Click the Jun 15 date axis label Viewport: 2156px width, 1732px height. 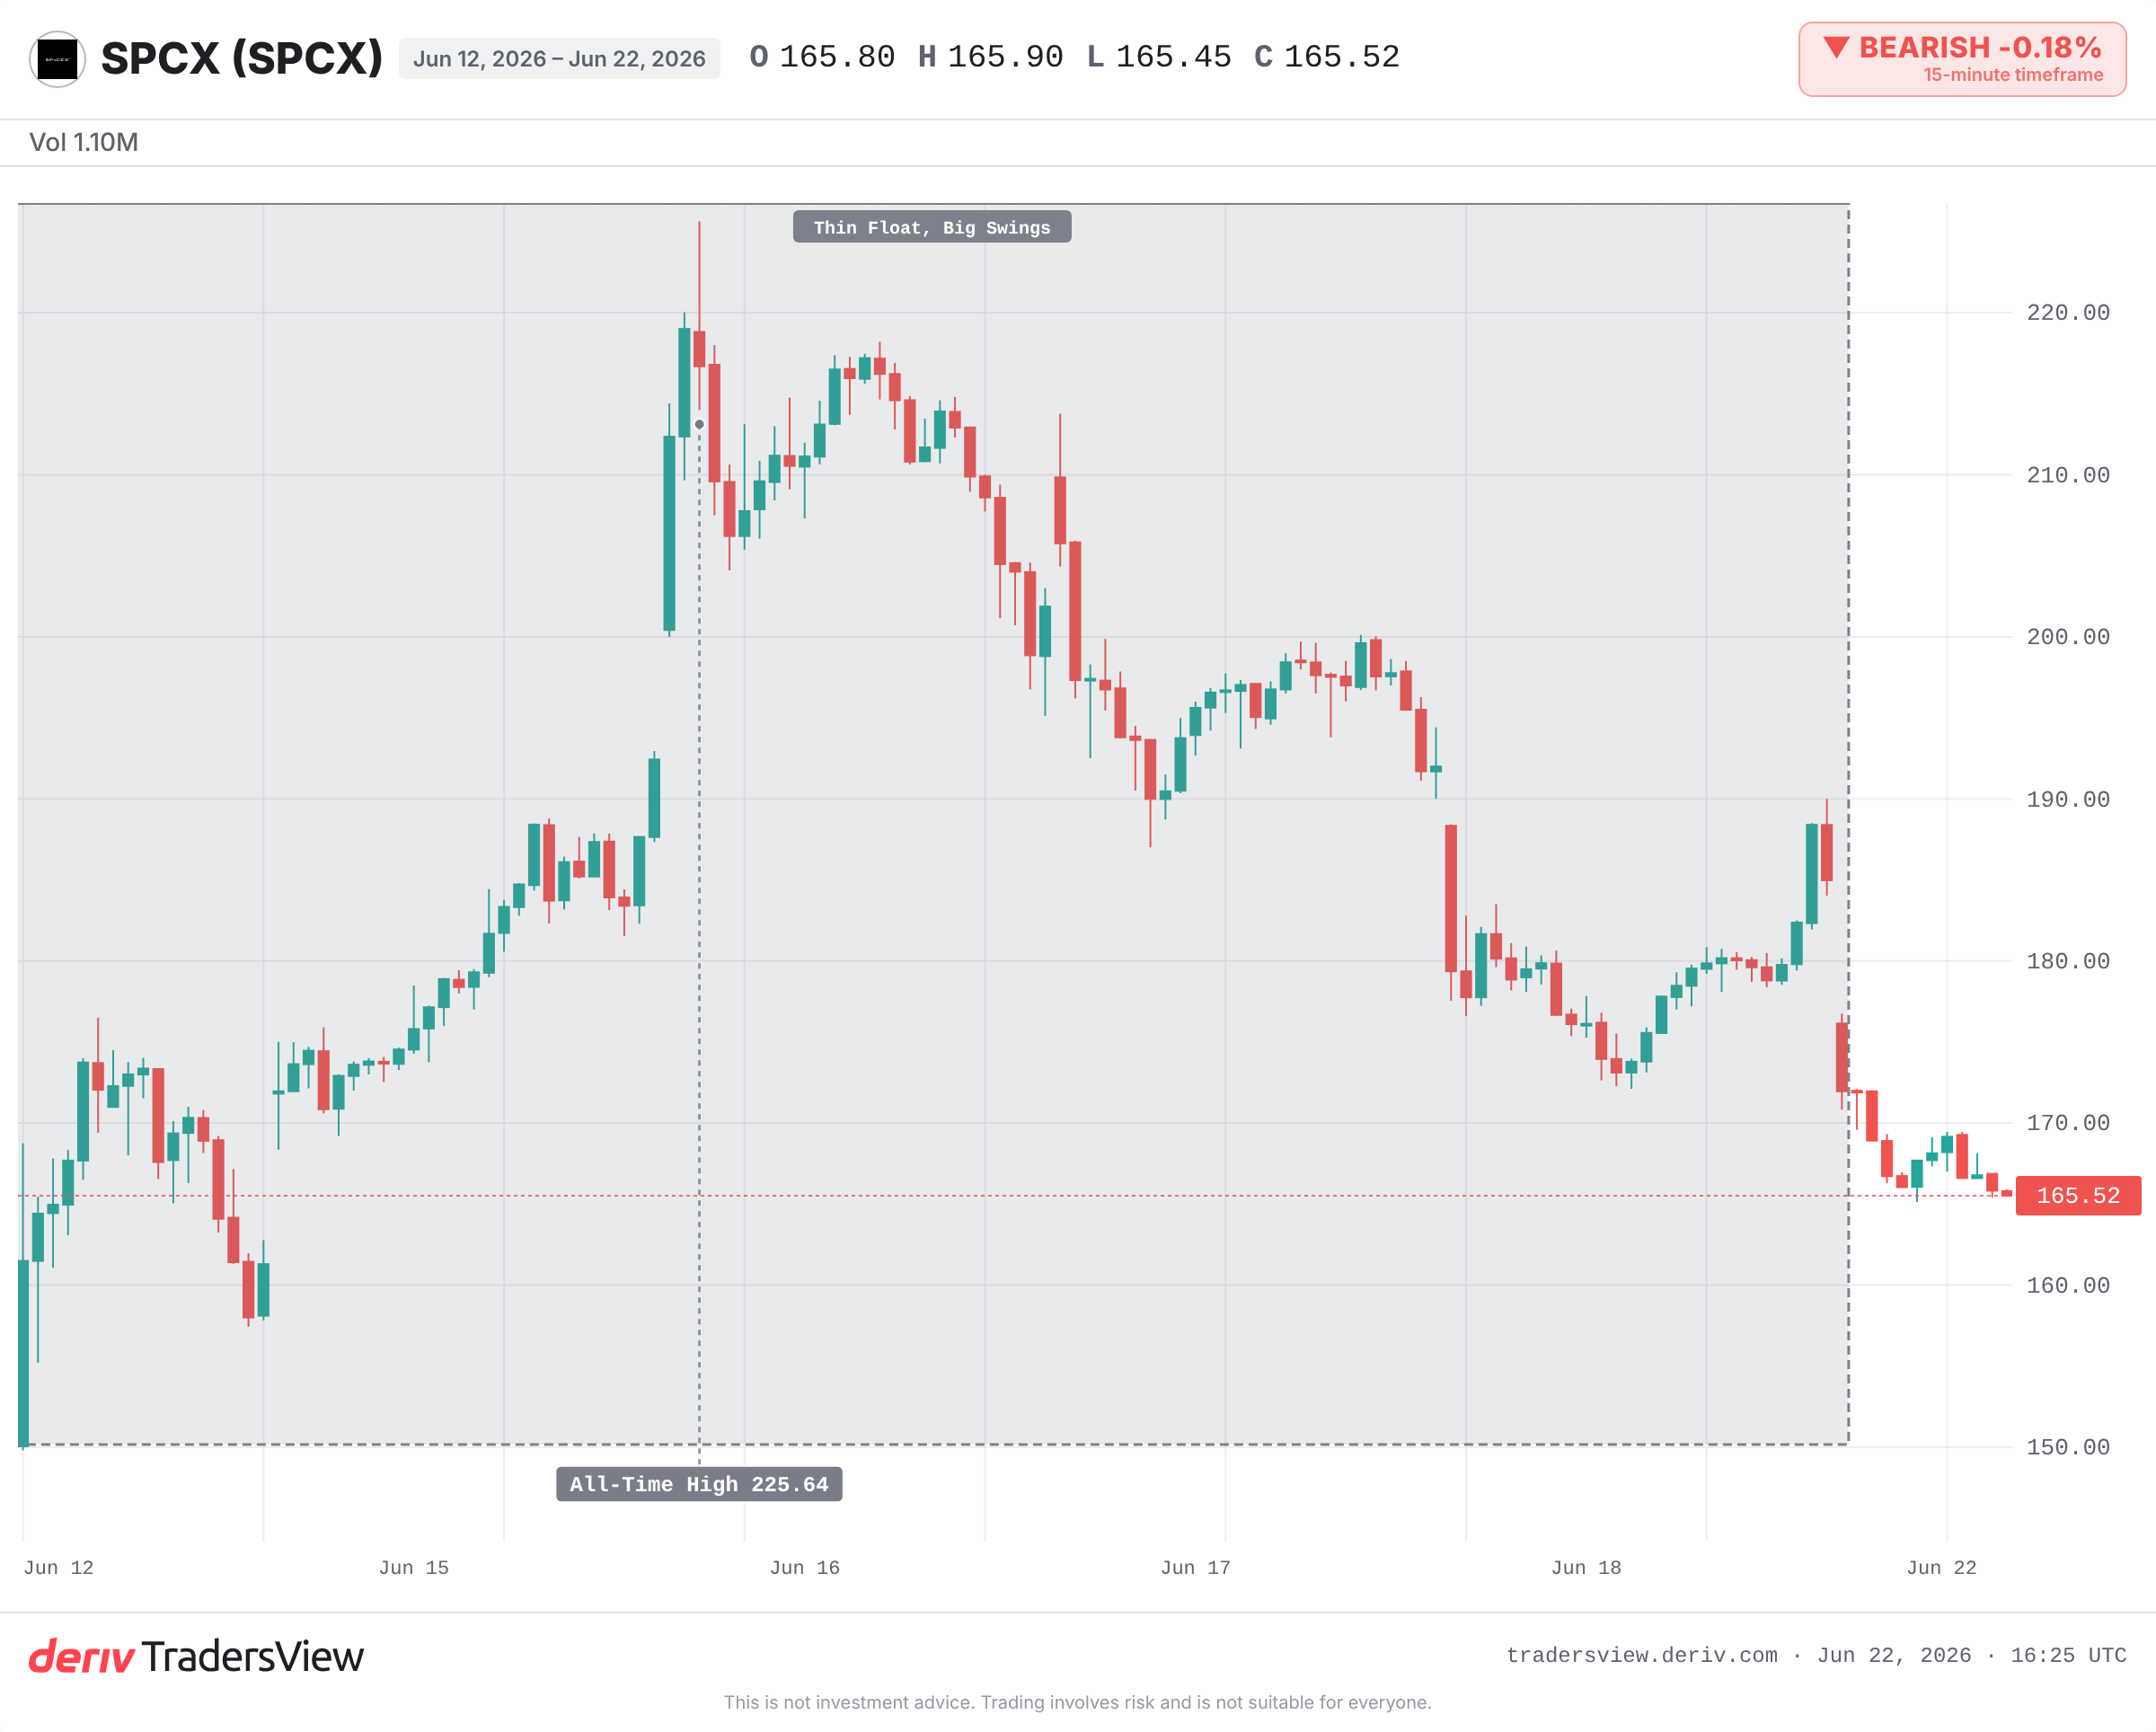point(414,1567)
